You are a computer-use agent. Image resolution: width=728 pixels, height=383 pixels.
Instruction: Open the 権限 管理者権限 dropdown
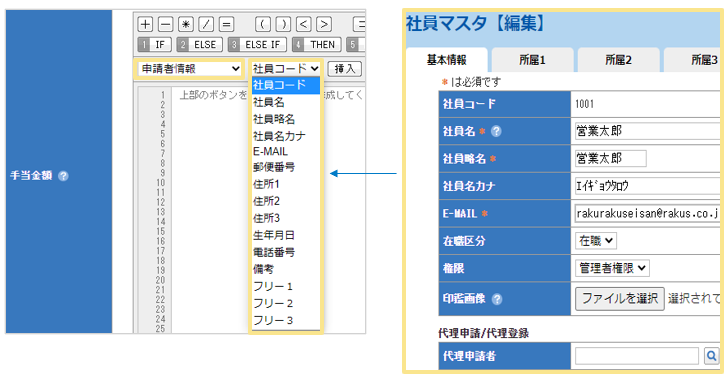(612, 268)
